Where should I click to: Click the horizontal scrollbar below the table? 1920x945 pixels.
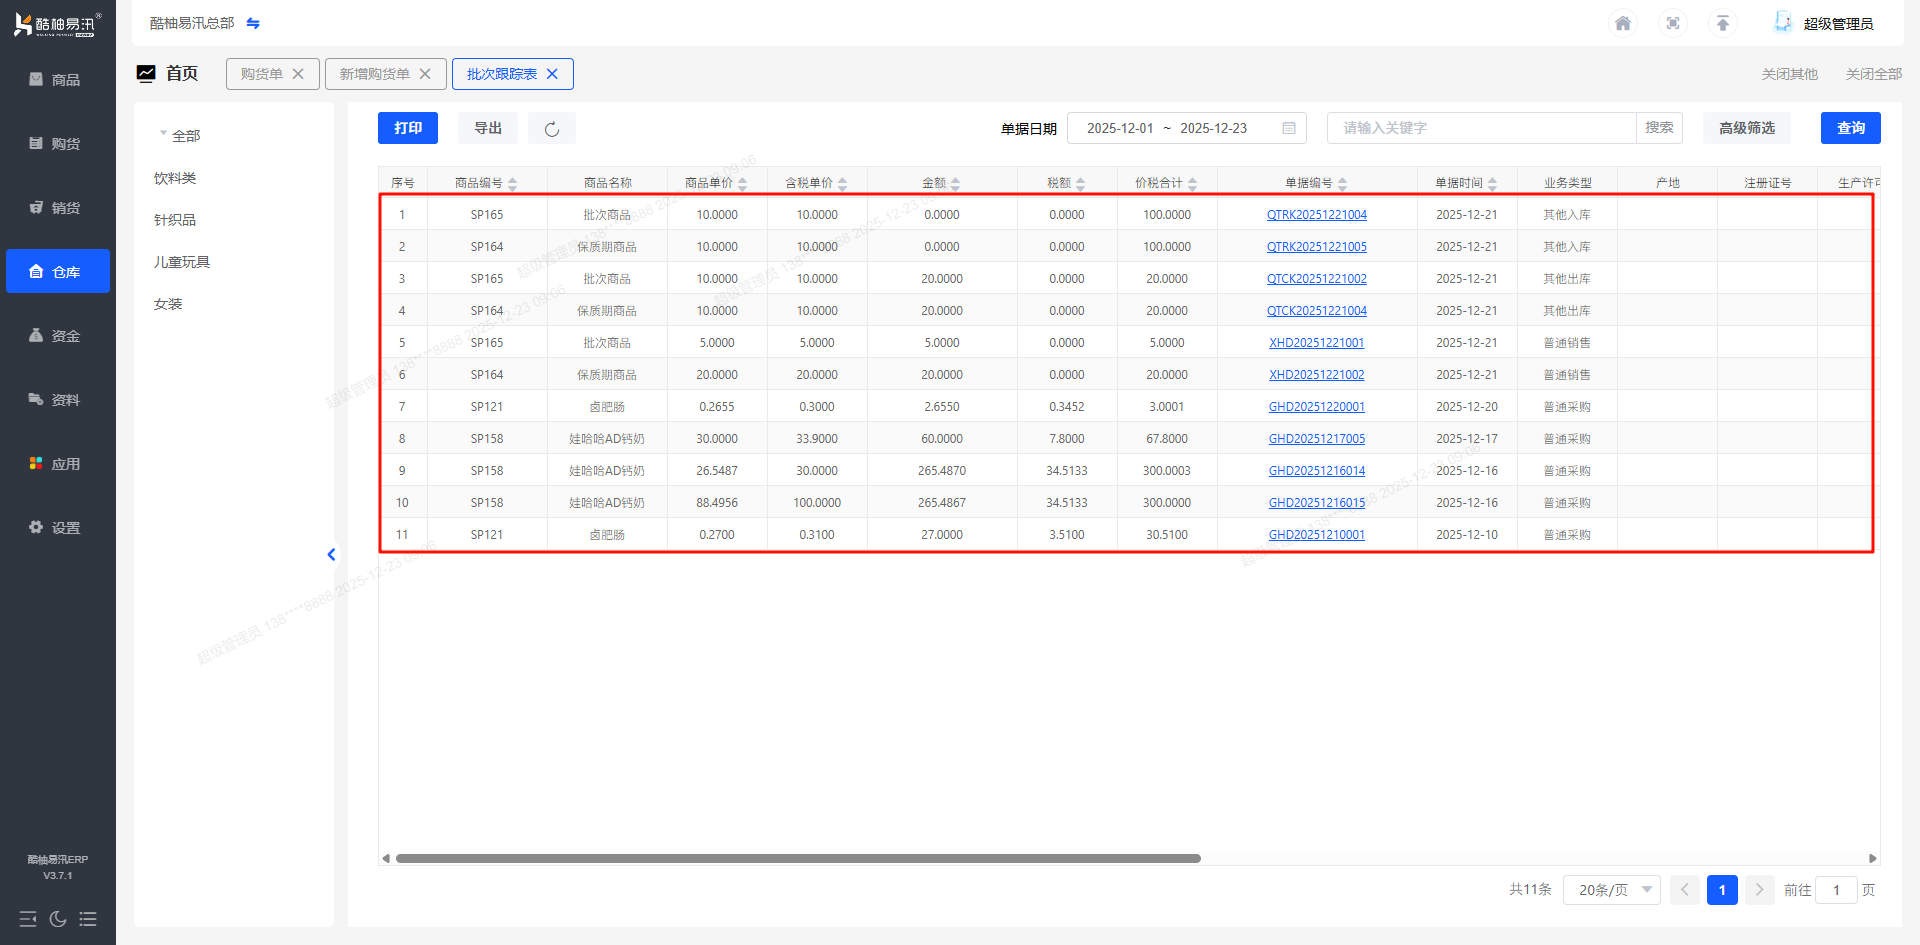(798, 858)
